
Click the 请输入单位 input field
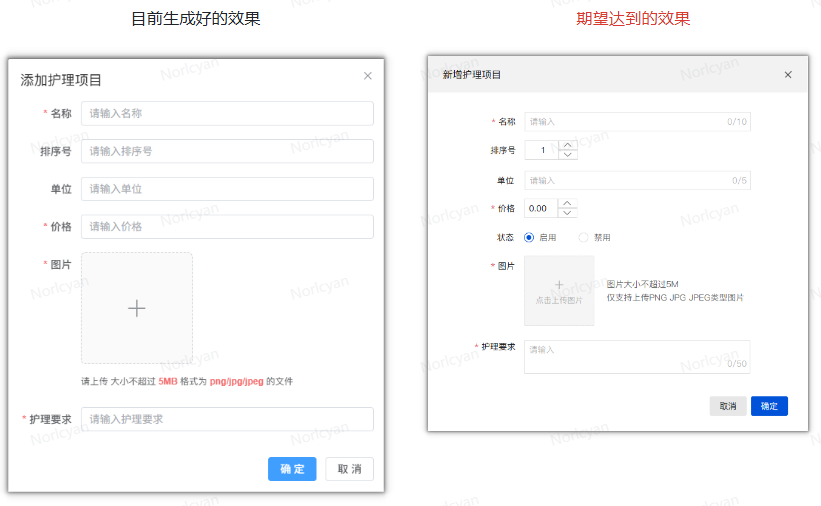[x=227, y=189]
